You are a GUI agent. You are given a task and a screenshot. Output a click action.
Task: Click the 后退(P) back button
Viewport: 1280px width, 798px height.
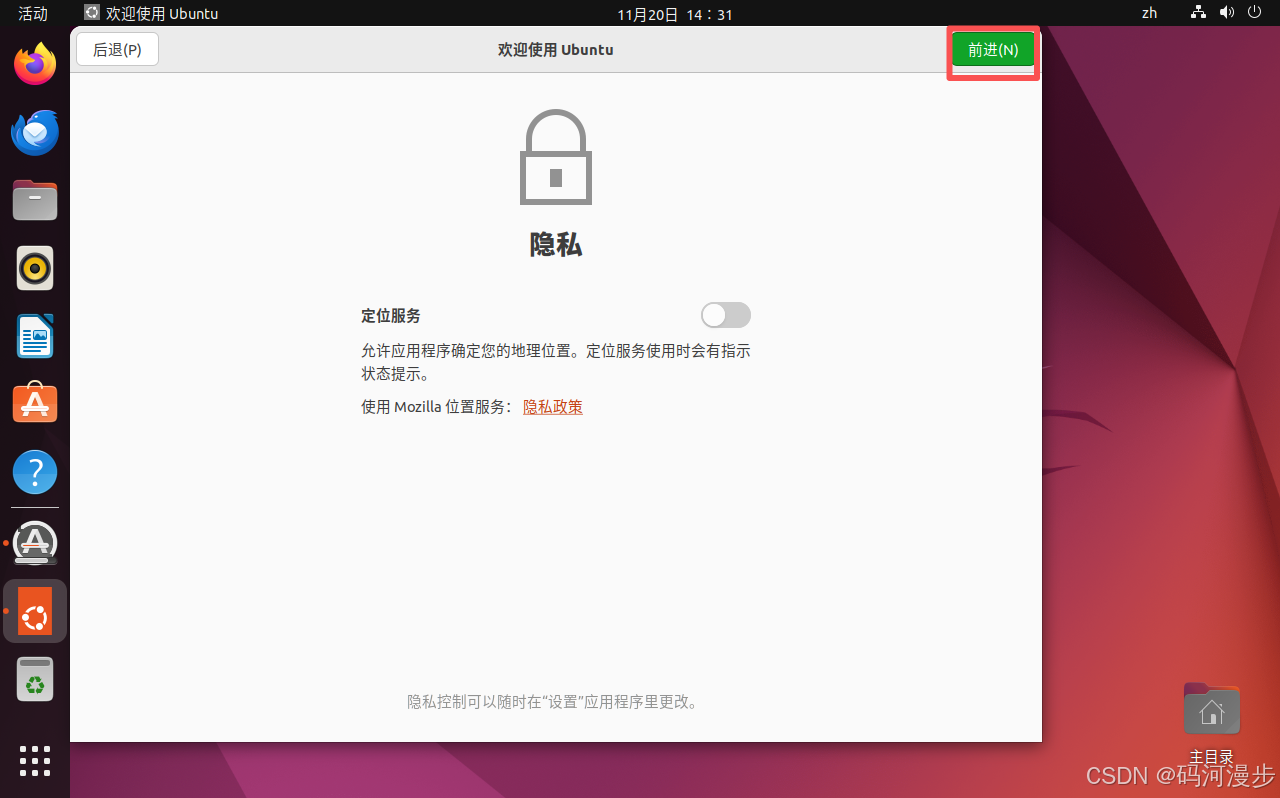pos(117,50)
